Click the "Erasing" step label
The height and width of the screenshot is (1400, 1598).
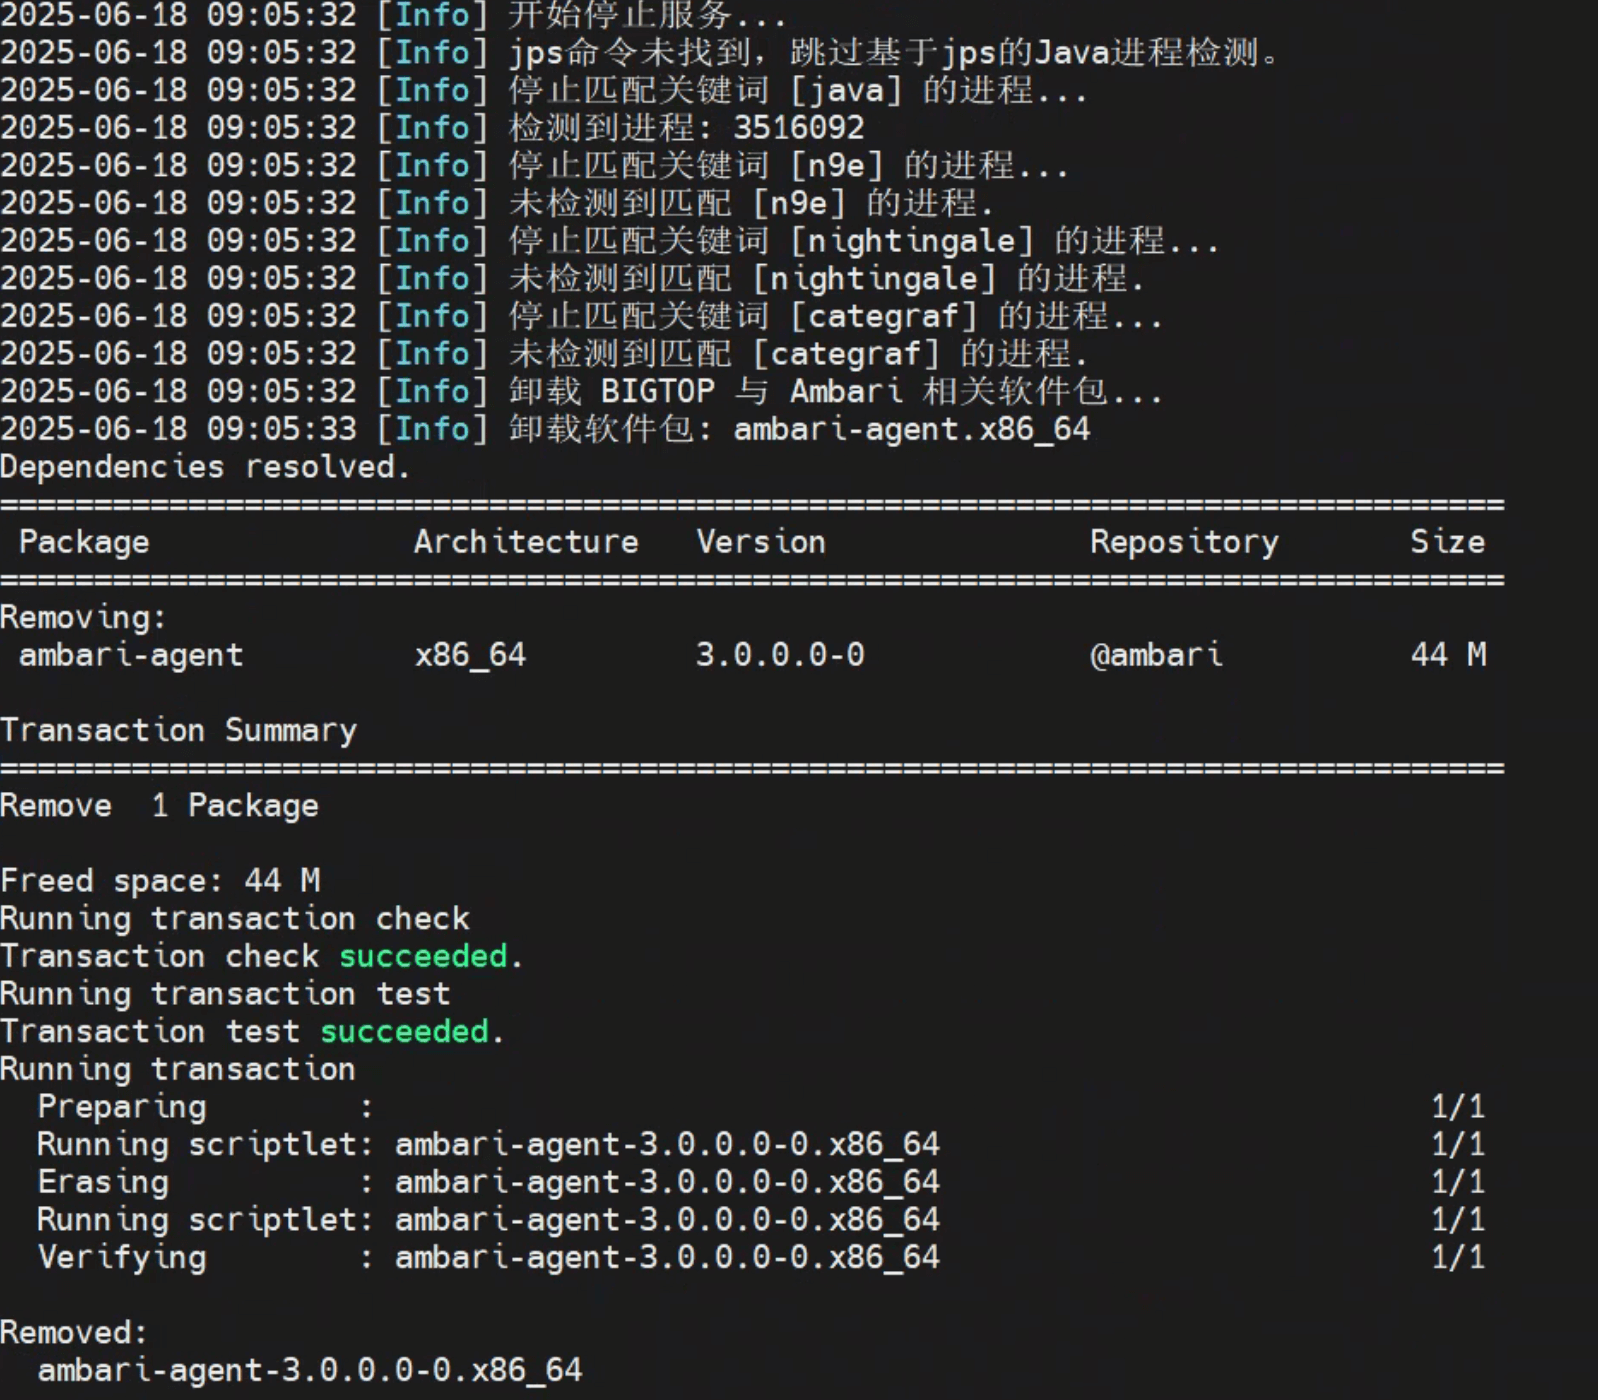pos(103,1182)
